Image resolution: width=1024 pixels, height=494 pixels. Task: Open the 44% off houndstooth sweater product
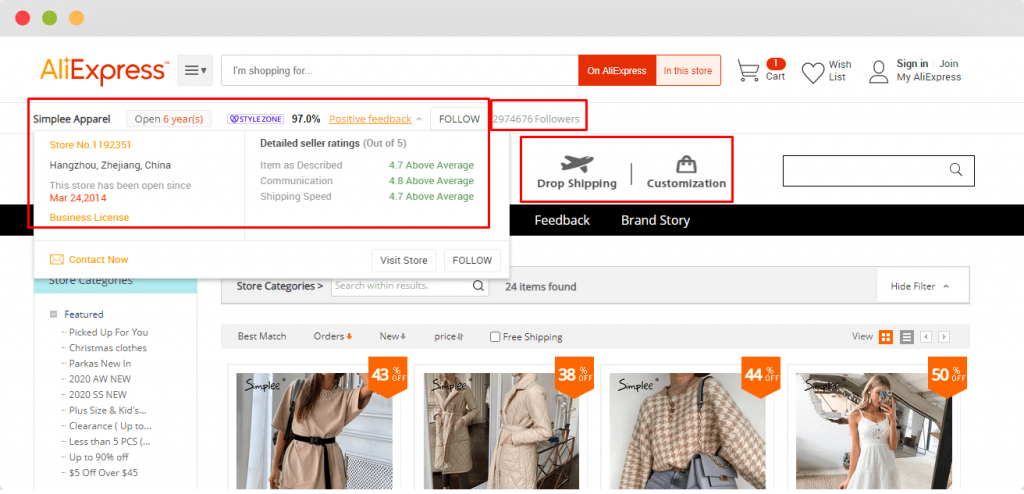pos(688,431)
